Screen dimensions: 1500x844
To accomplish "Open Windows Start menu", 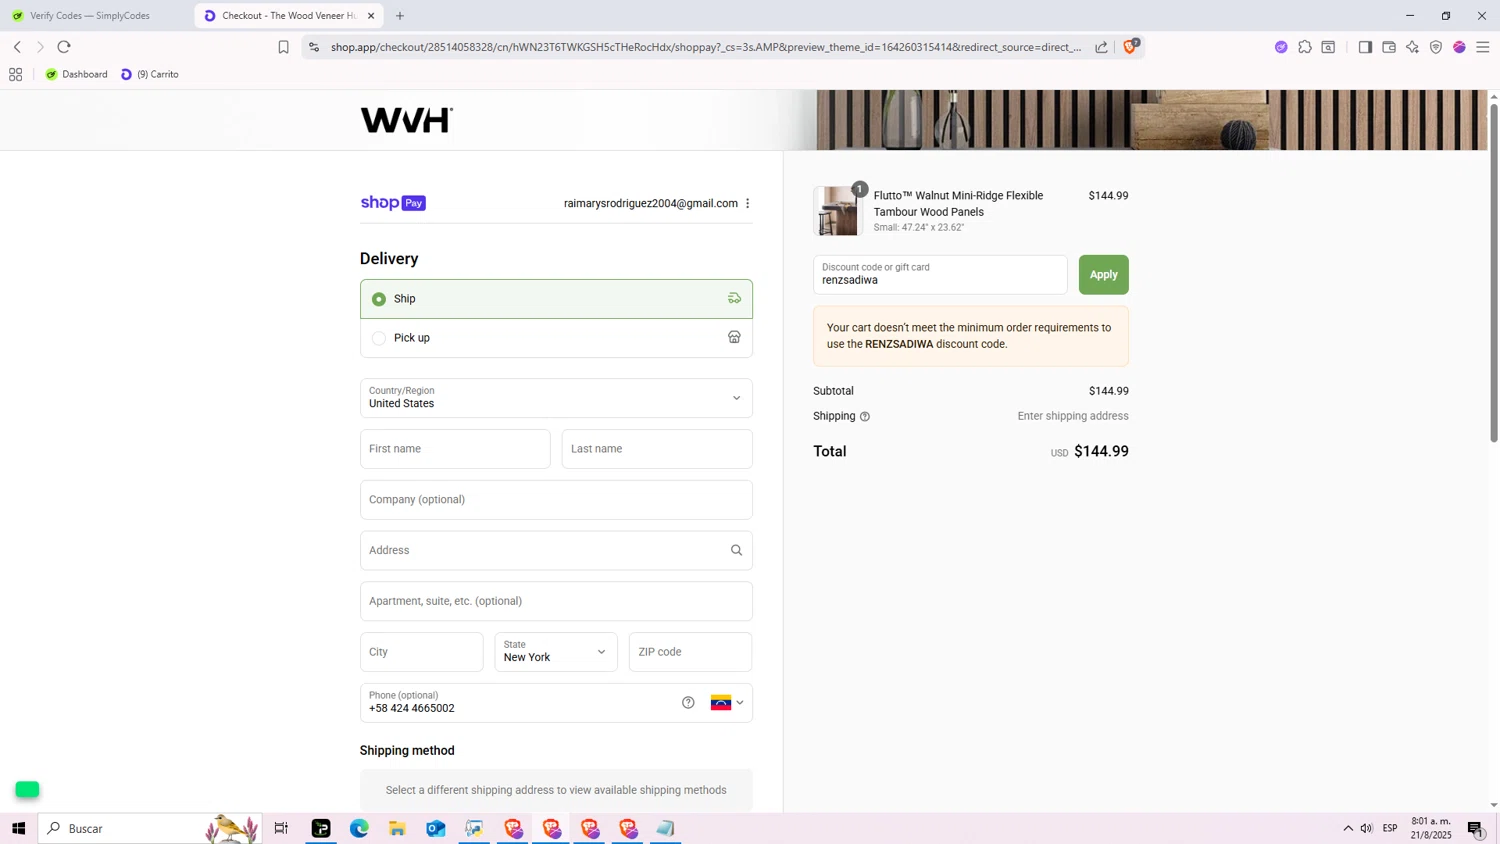I will click(x=18, y=828).
